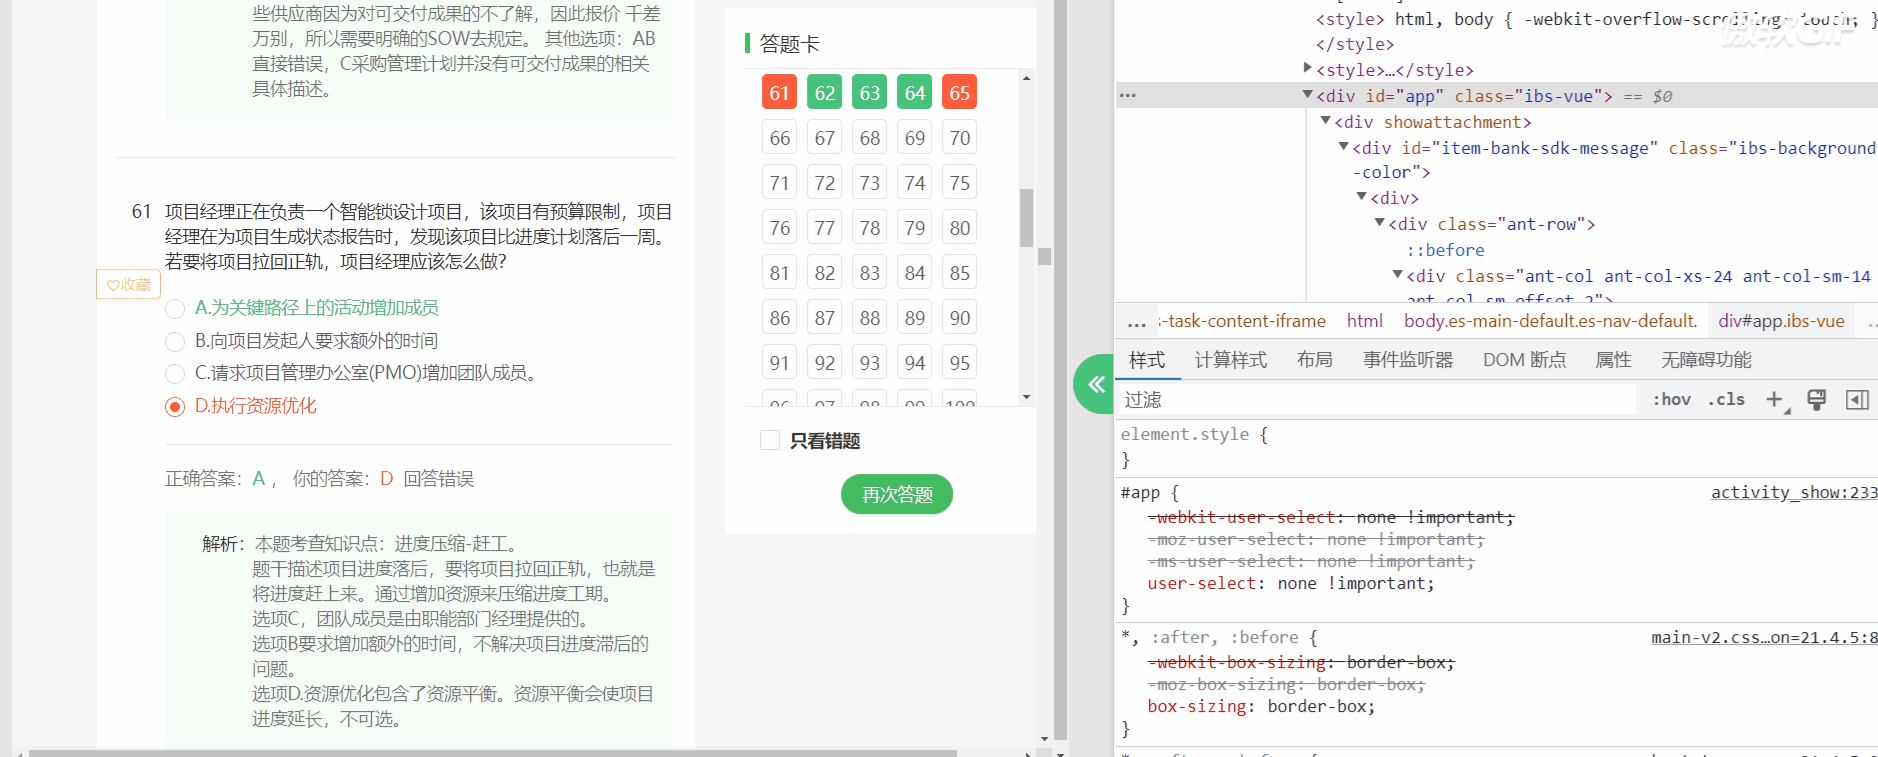Viewport: 1878px width, 757px height.
Task: Collapse the ant-col ant-col-xs-24 div node
Action: 1398,275
